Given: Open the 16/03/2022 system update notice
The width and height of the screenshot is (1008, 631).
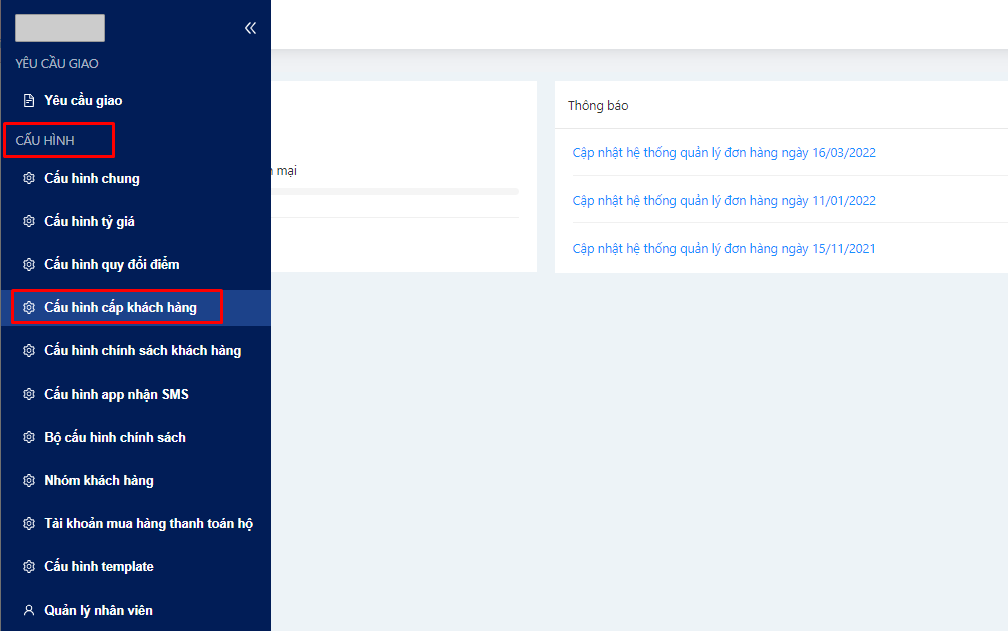Looking at the screenshot, I should pyautogui.click(x=724, y=153).
